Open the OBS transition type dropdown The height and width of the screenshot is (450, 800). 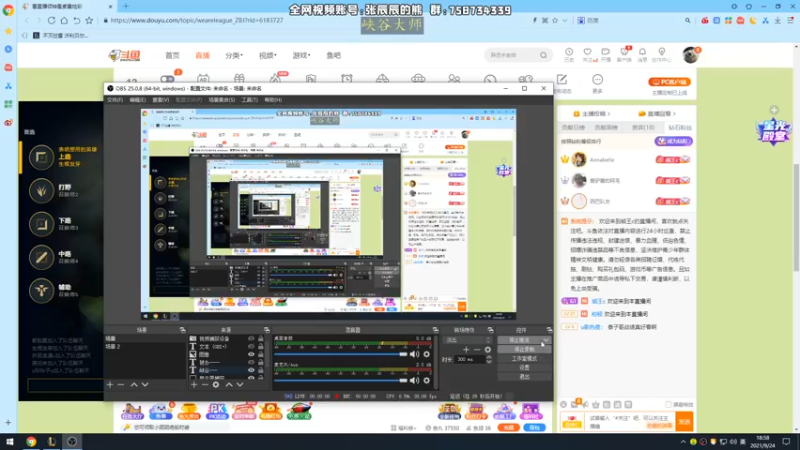468,340
